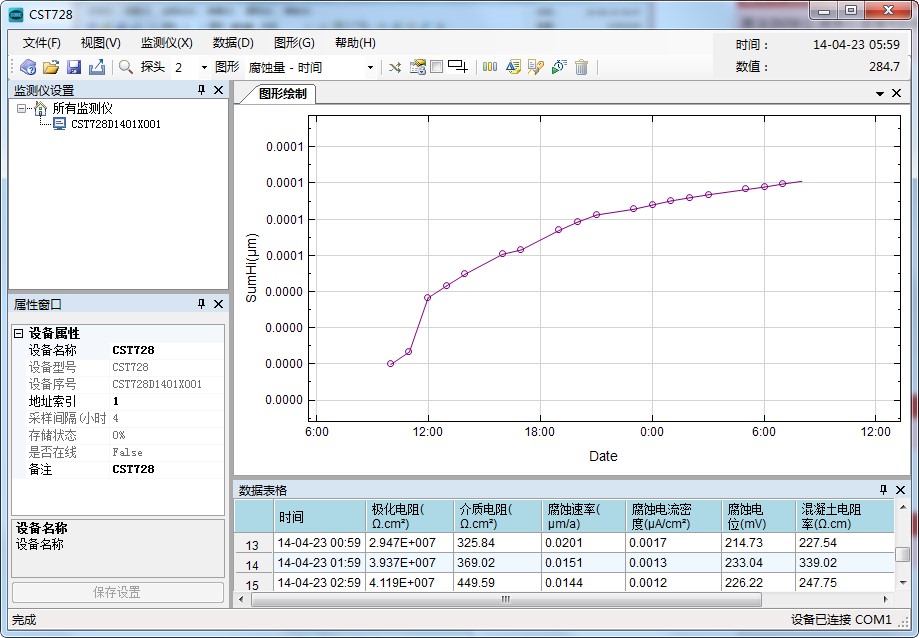
Task: Click the magnifier search icon
Action: point(126,67)
